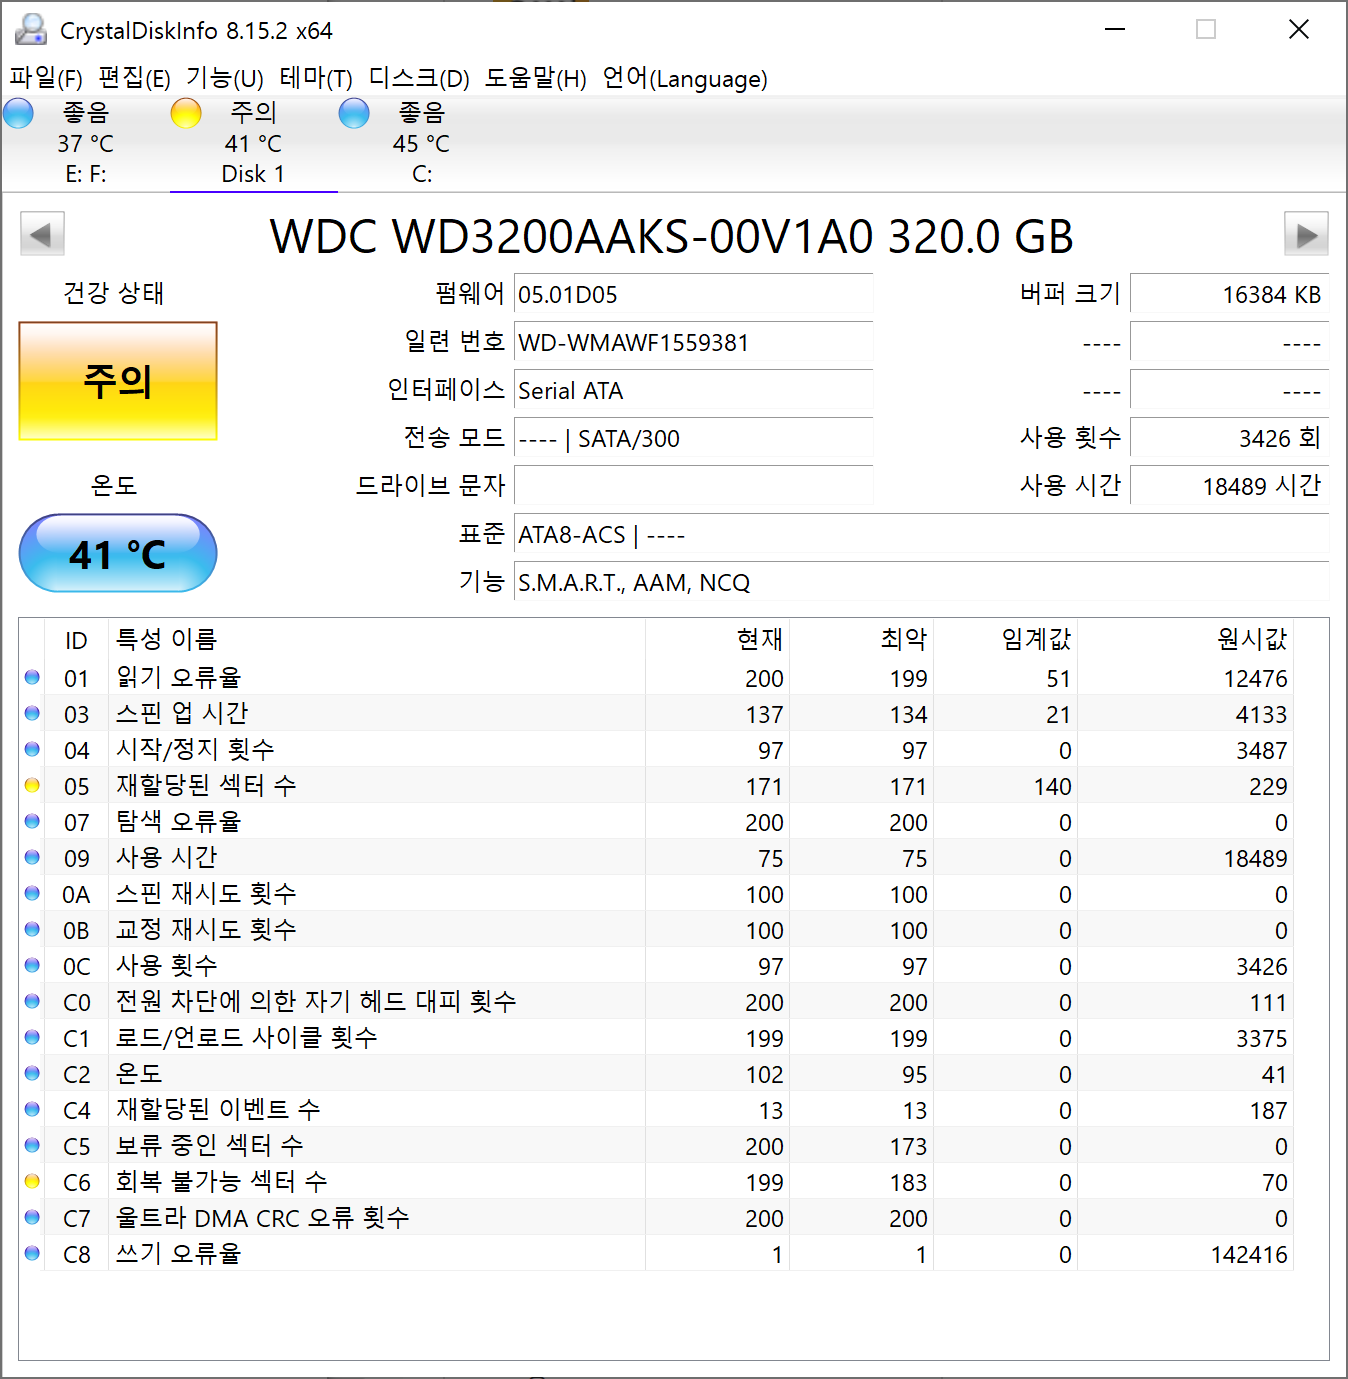The width and height of the screenshot is (1348, 1379).
Task: Open the 편집(E) menu
Action: (x=134, y=78)
